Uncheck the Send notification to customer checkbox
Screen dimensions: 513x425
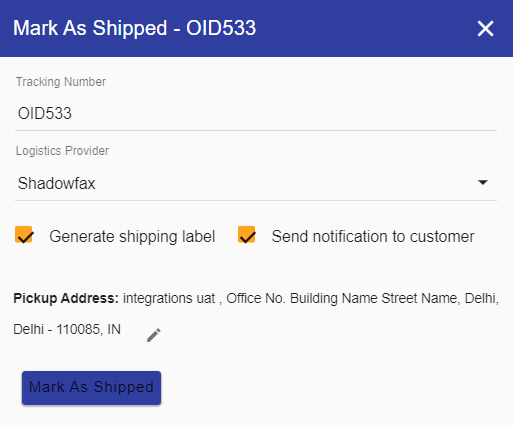pyautogui.click(x=247, y=235)
